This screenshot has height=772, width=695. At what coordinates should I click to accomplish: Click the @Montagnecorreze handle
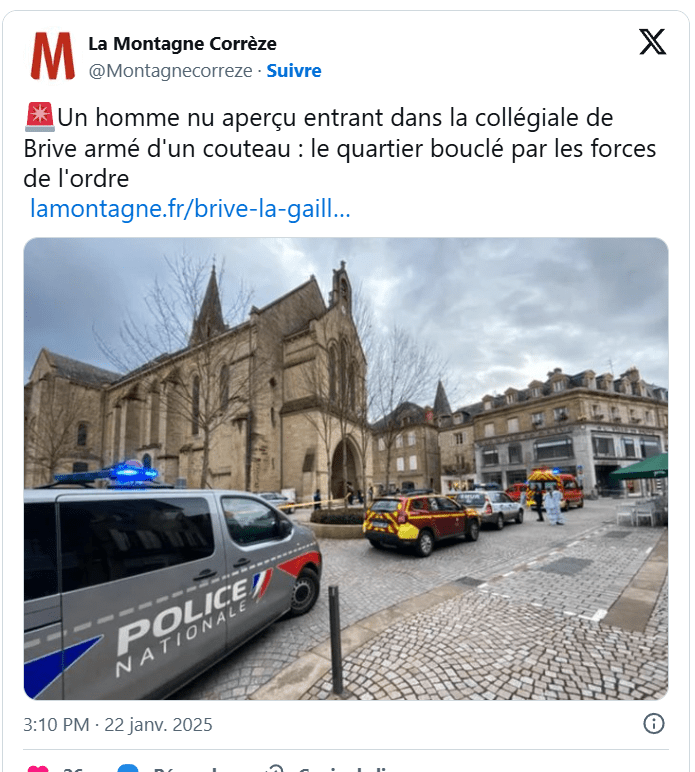(170, 71)
